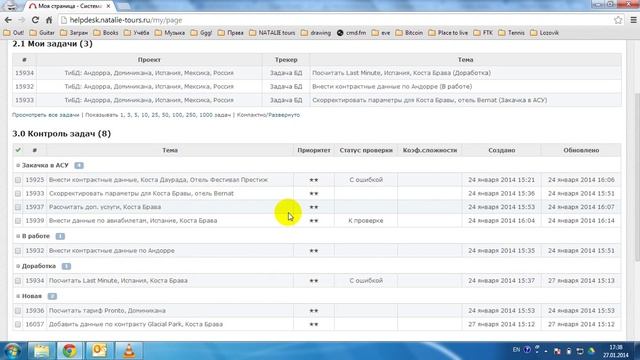This screenshot has height=360, width=640.
Task: Open the Place to live bookmarks folder
Action: (x=448, y=33)
